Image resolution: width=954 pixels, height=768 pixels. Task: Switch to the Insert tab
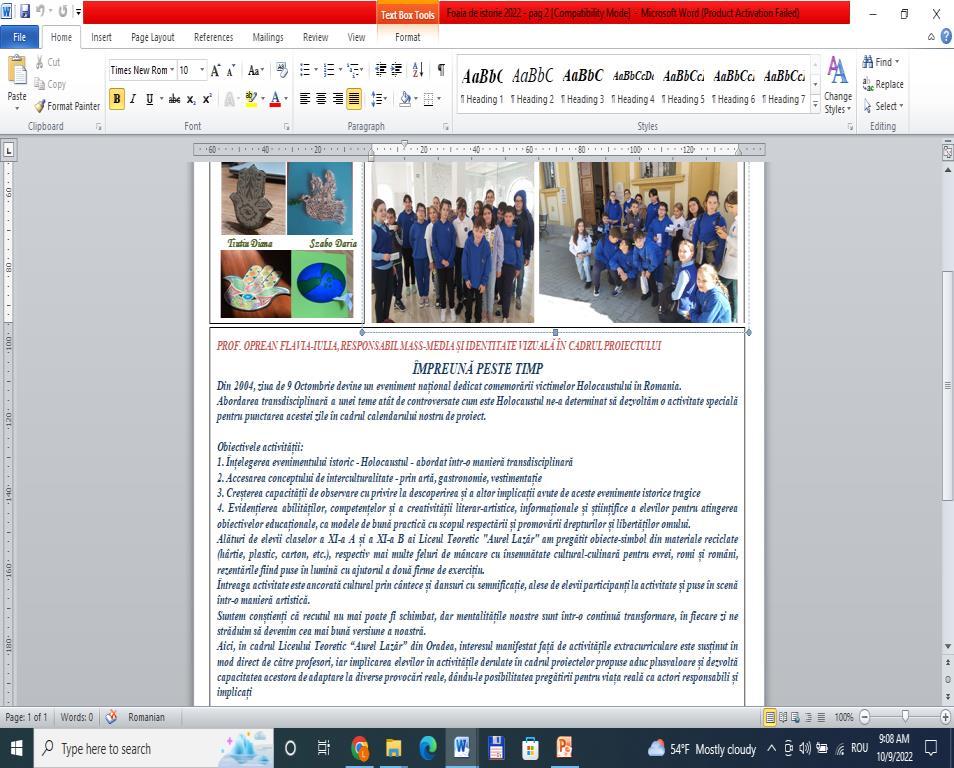(x=102, y=37)
